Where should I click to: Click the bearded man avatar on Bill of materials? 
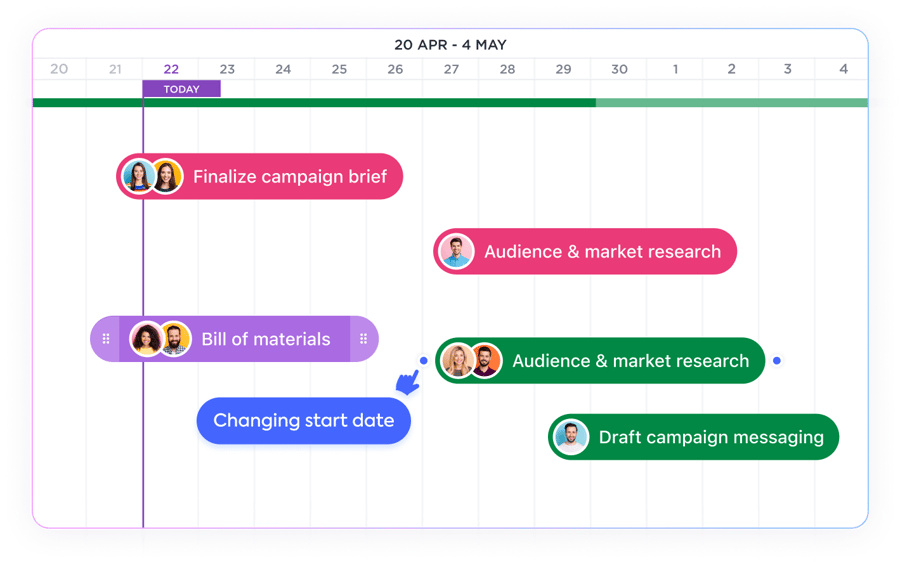(x=175, y=339)
